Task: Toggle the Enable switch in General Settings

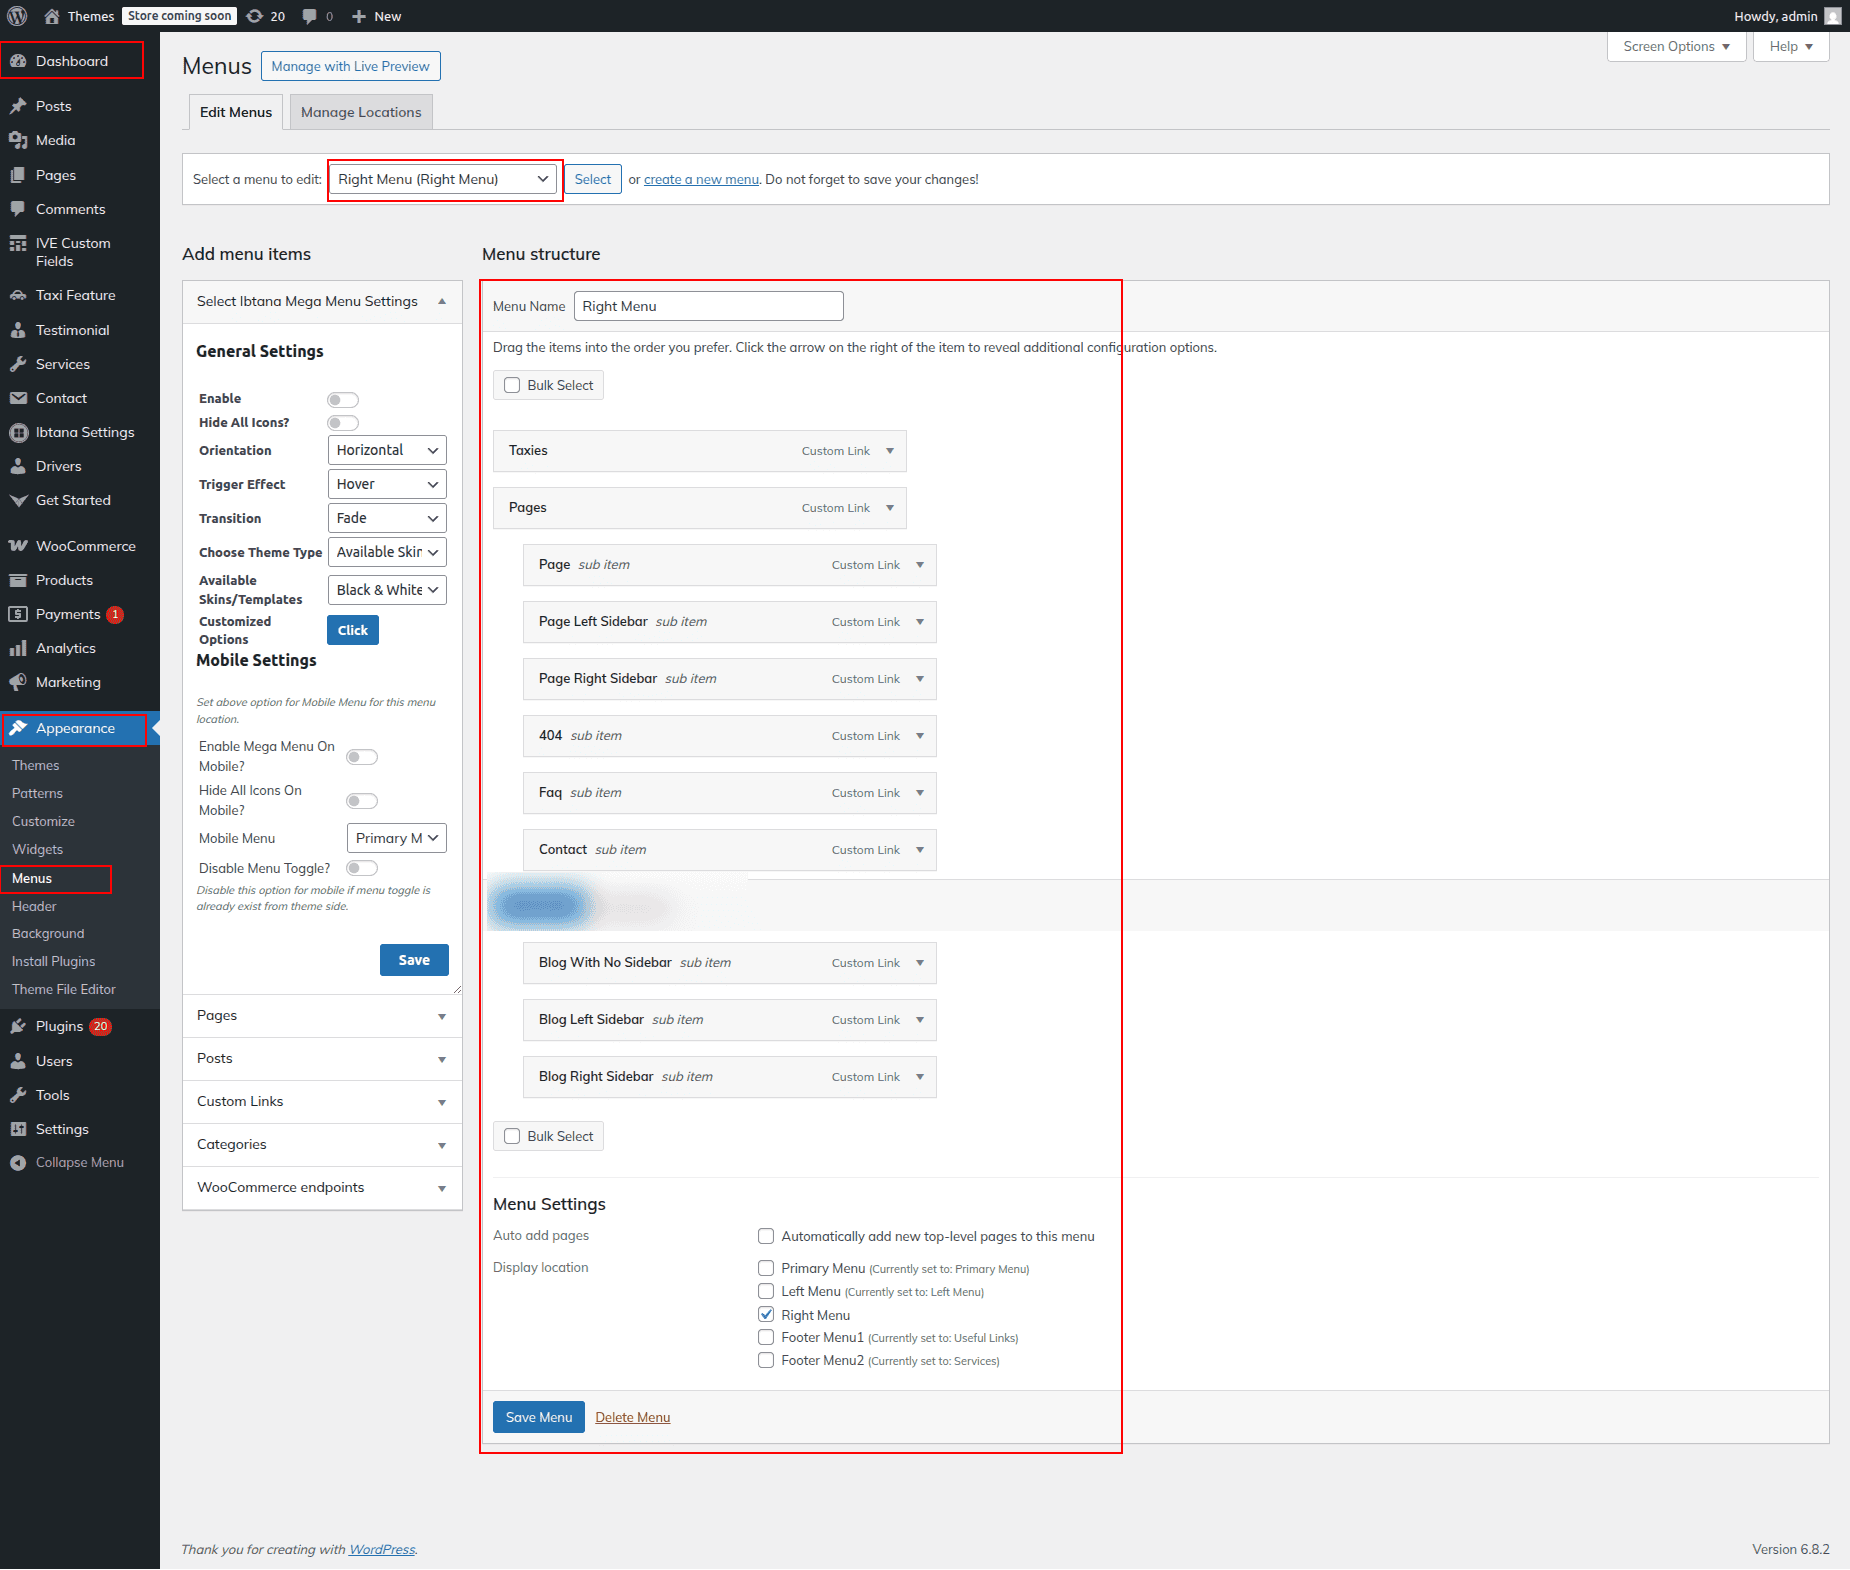Action: [x=342, y=399]
